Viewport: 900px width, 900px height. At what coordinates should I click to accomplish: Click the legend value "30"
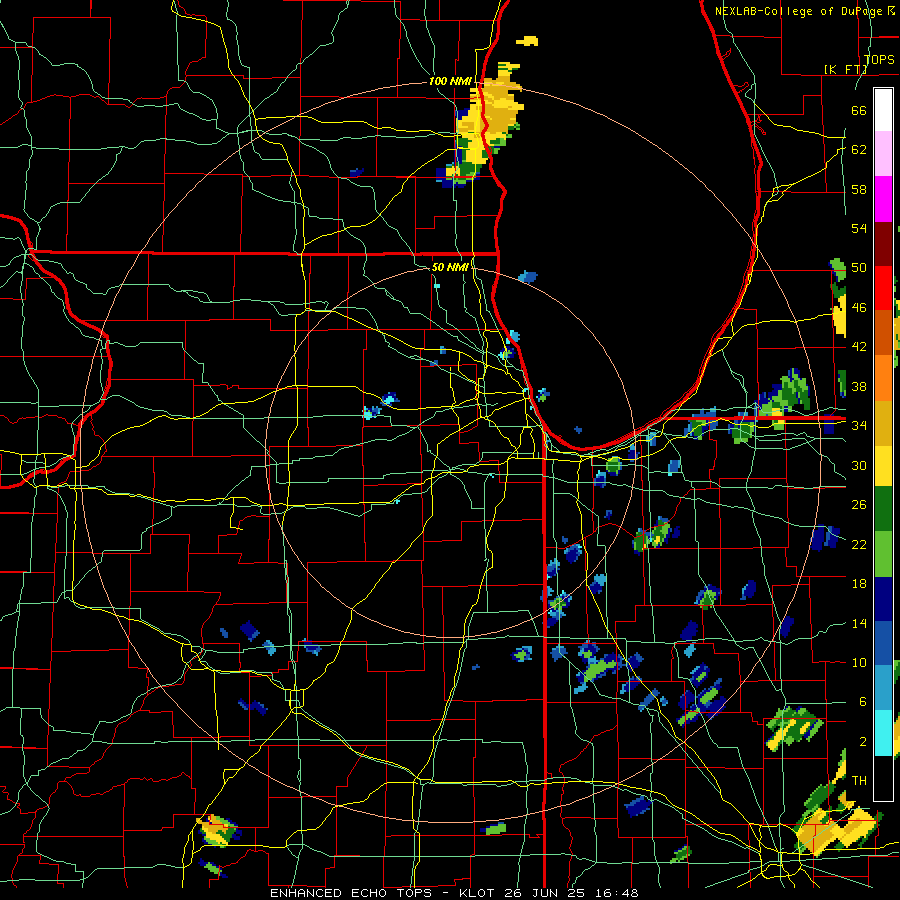[x=859, y=465]
